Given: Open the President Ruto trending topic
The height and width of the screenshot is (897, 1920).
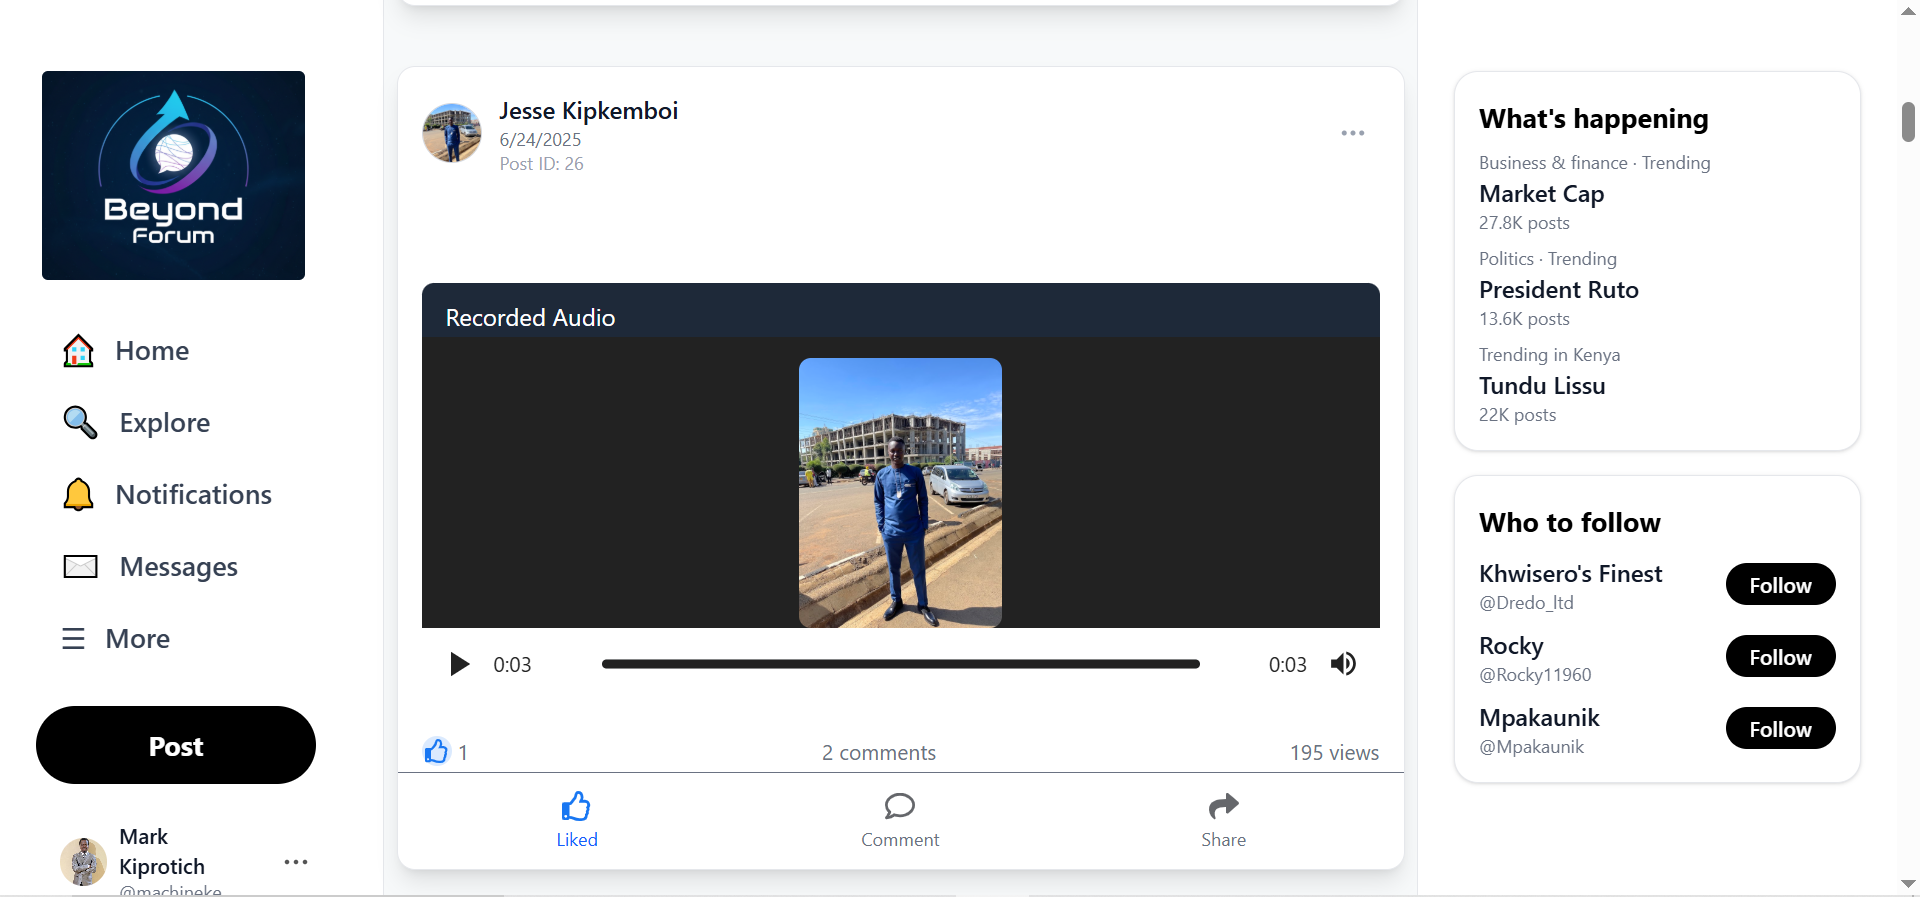Looking at the screenshot, I should pyautogui.click(x=1558, y=290).
